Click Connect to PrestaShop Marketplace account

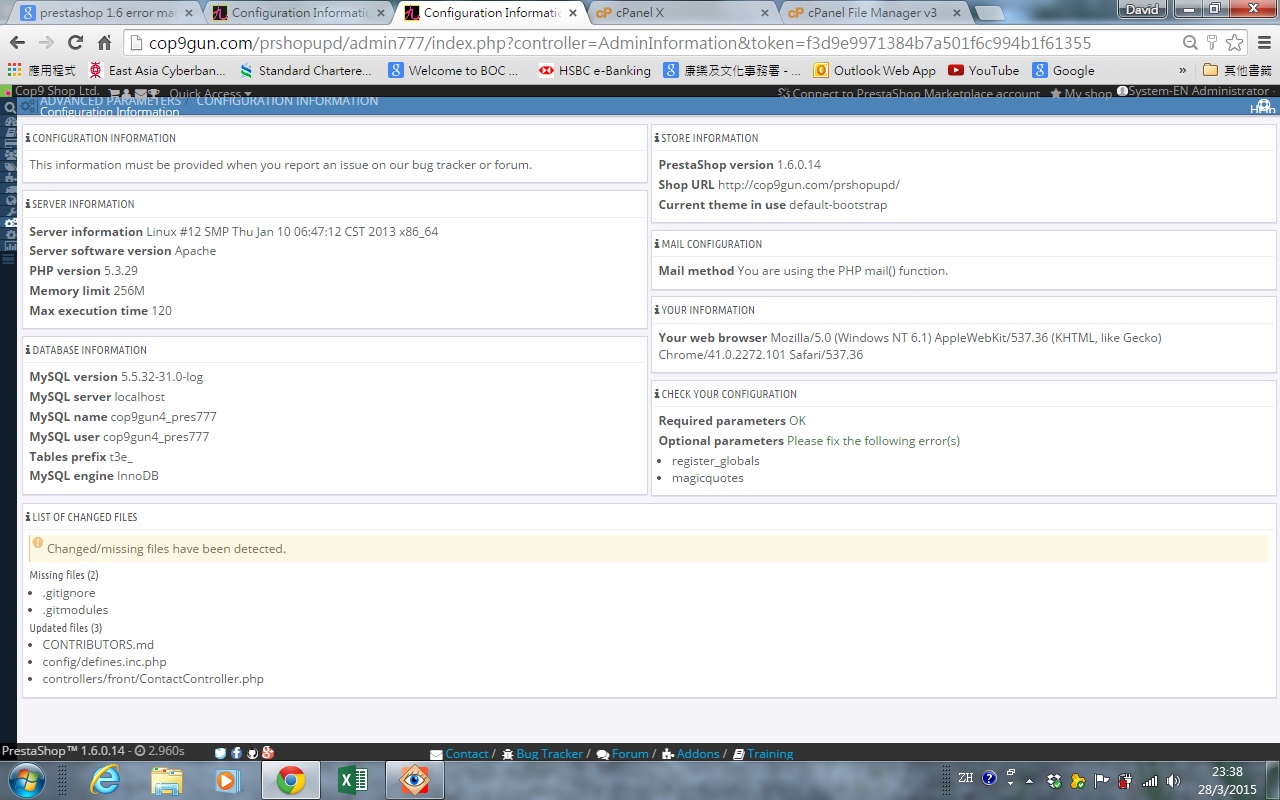coord(909,93)
